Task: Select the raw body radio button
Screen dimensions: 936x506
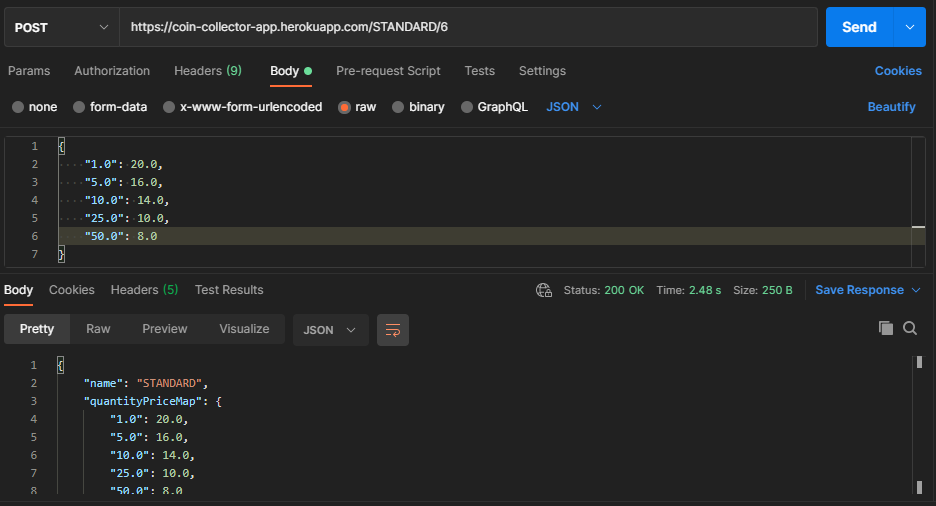Action: tap(344, 107)
